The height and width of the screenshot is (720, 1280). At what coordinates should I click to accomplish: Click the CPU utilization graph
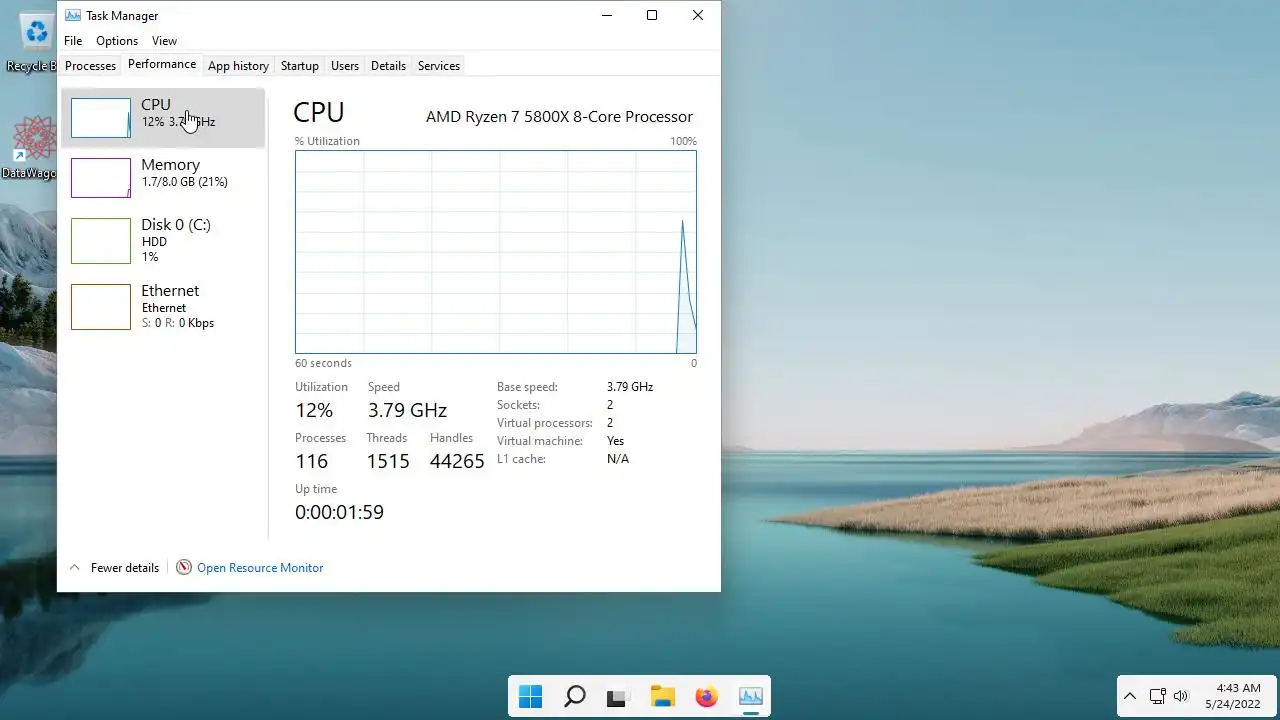click(x=496, y=252)
